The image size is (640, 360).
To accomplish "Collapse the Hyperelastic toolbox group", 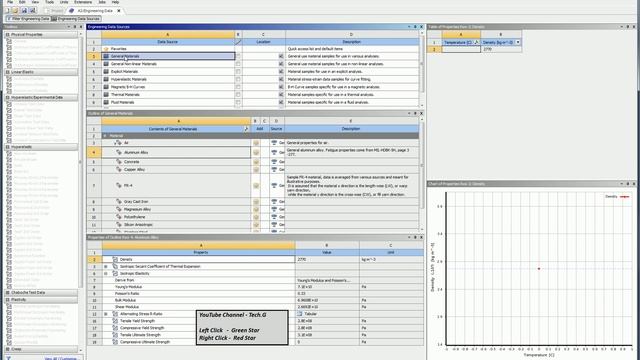I will (x=7, y=147).
